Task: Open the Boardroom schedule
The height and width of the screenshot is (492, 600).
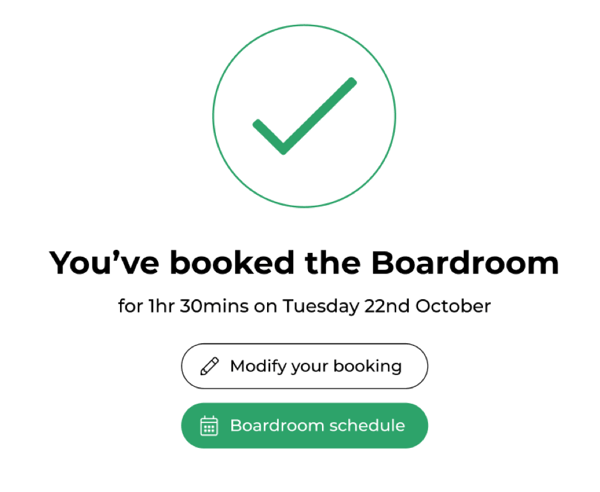Action: (305, 425)
